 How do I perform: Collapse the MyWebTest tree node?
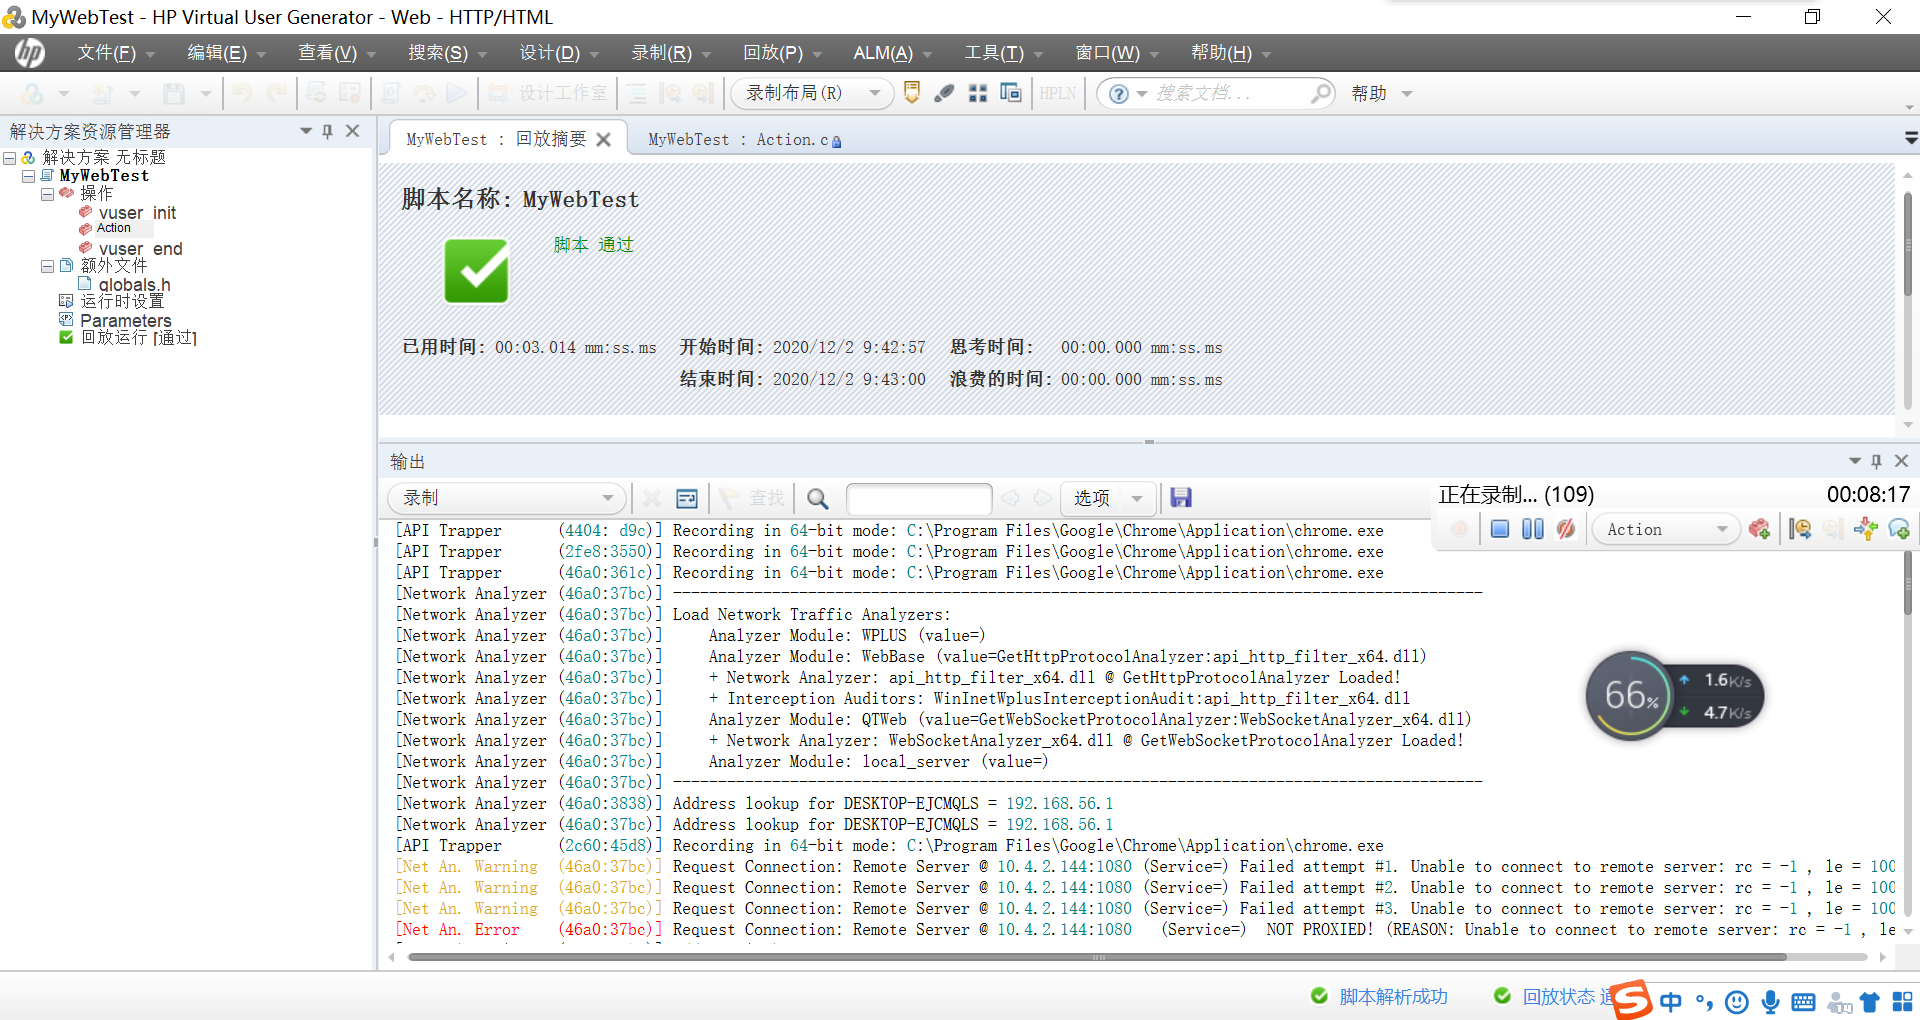click(28, 176)
